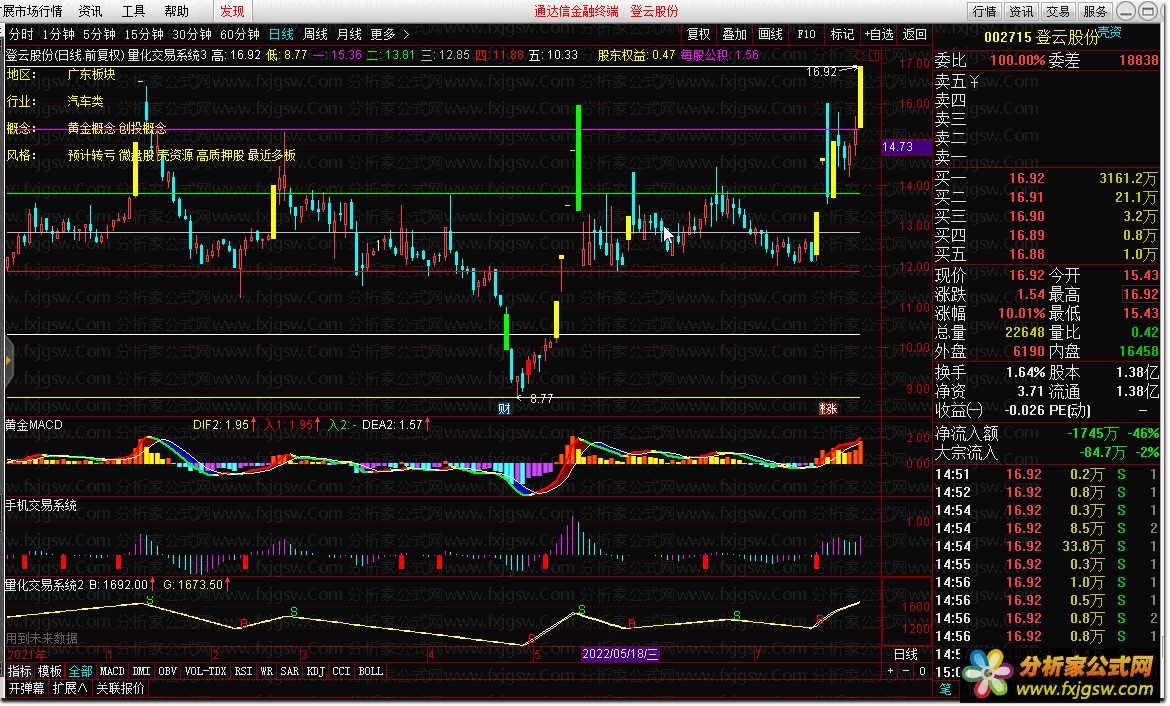Click the 0 reset button near 日线
1170x706 pixels.
(922, 672)
